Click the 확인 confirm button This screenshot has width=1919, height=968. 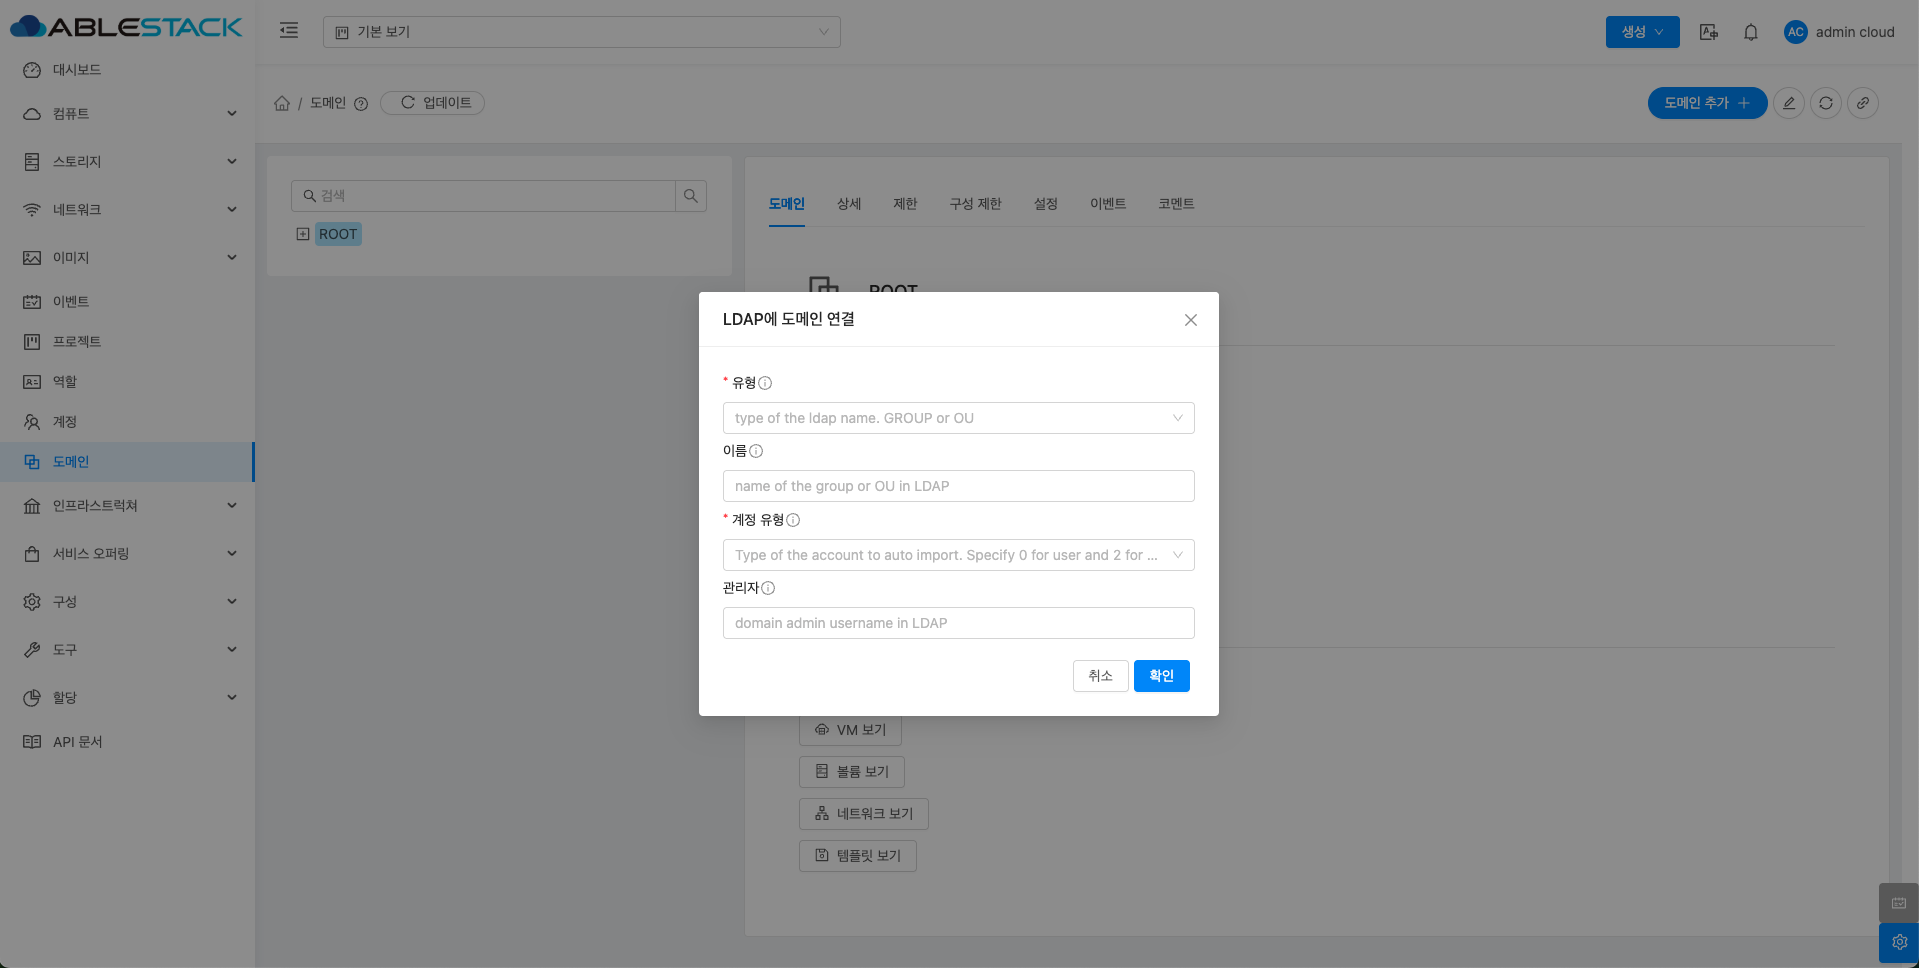coord(1162,676)
